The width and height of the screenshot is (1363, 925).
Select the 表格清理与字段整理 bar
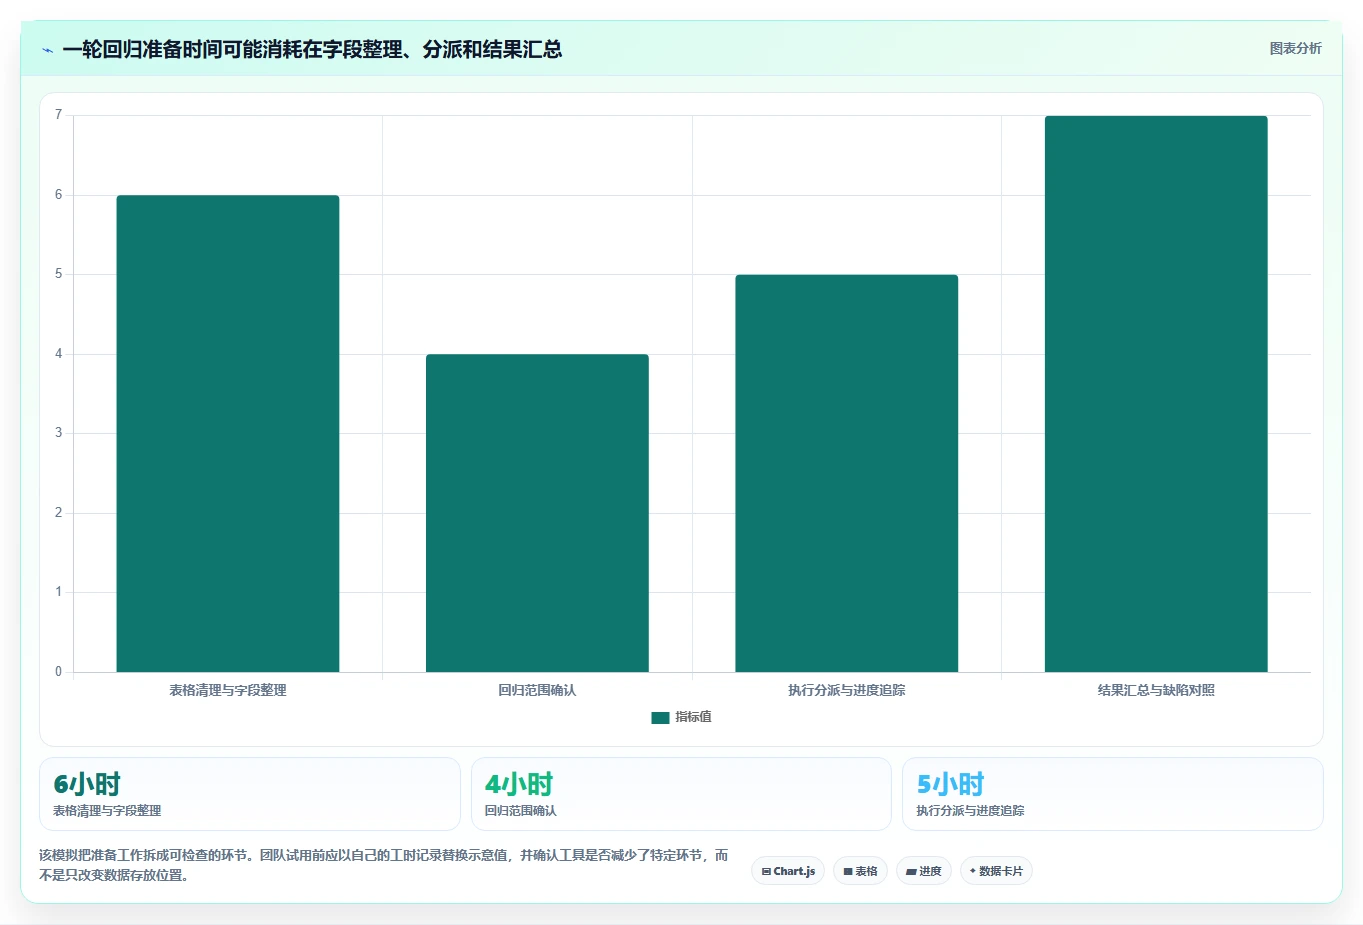tap(228, 433)
